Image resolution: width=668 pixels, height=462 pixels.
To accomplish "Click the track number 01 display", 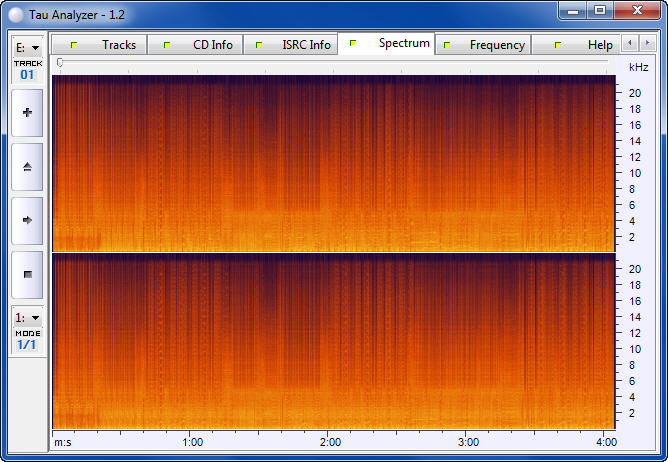I will click(27, 75).
